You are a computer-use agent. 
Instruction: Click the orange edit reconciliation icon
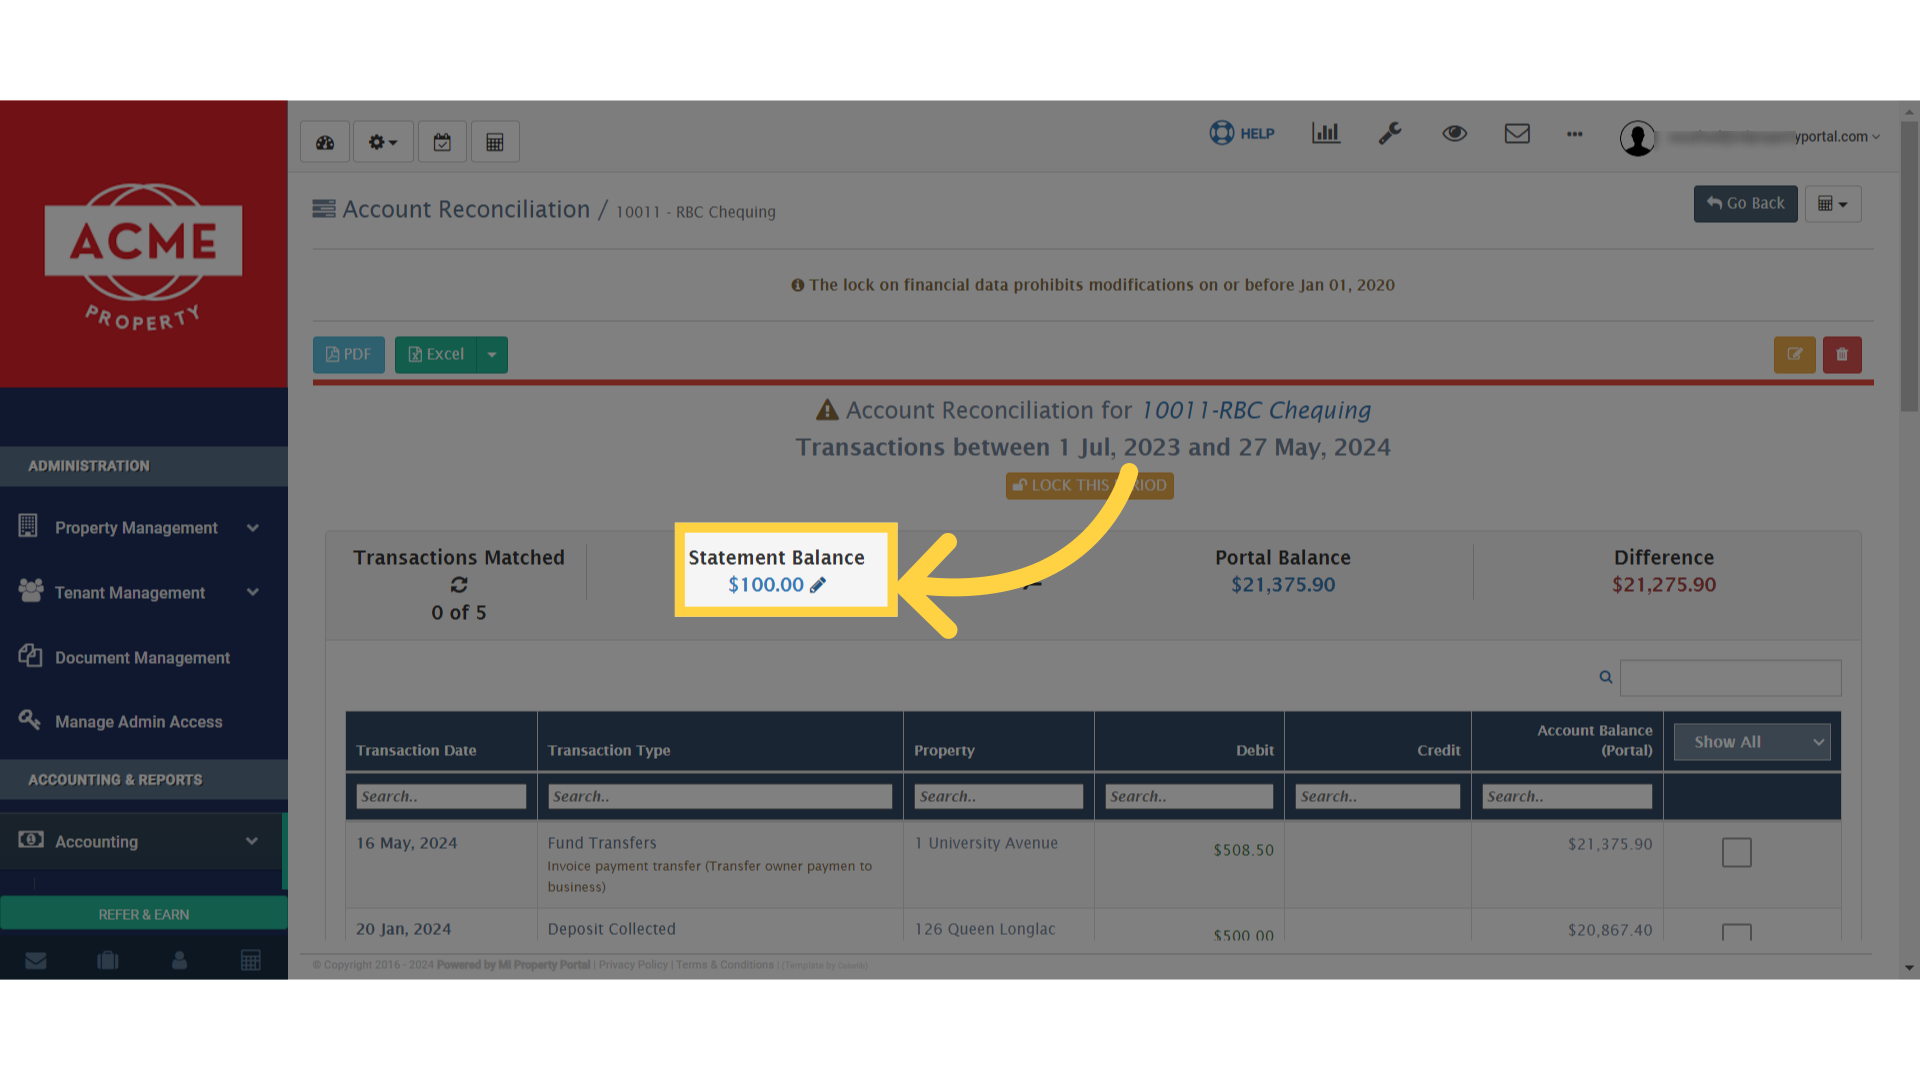[x=1795, y=355]
